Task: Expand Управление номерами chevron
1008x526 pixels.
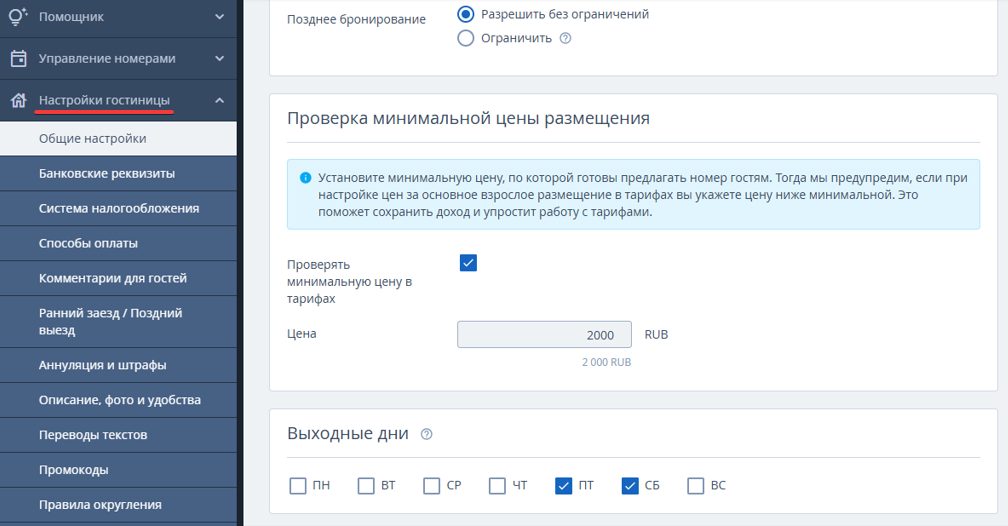Action: pos(219,59)
